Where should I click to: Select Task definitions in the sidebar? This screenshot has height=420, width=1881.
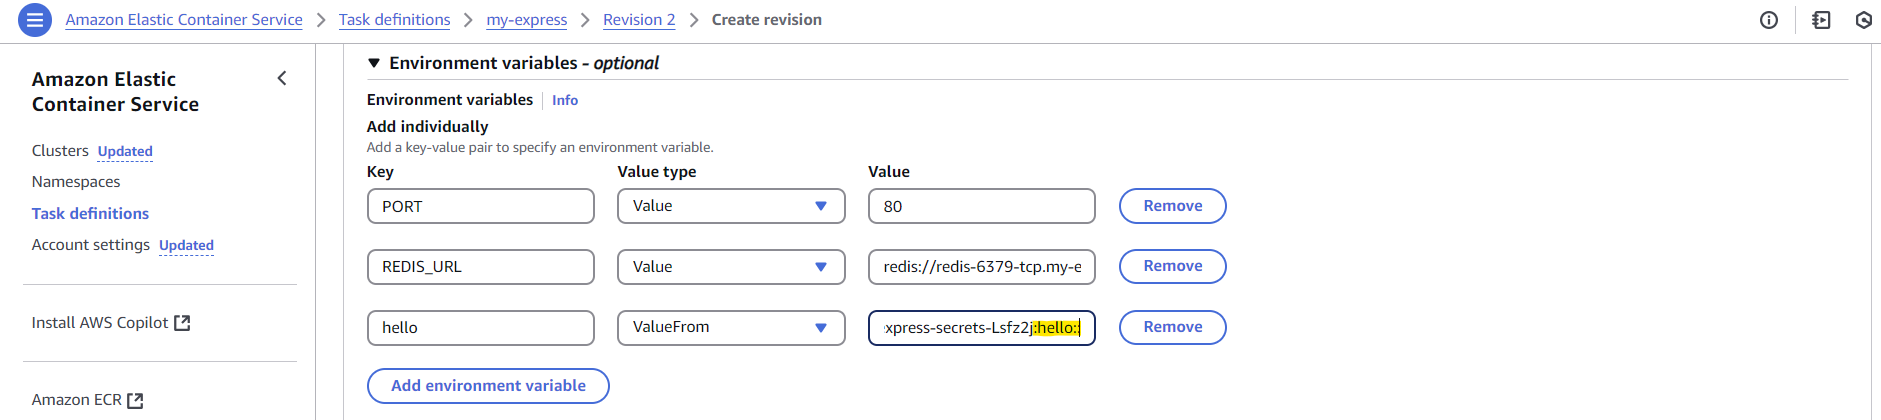pyautogui.click(x=90, y=214)
